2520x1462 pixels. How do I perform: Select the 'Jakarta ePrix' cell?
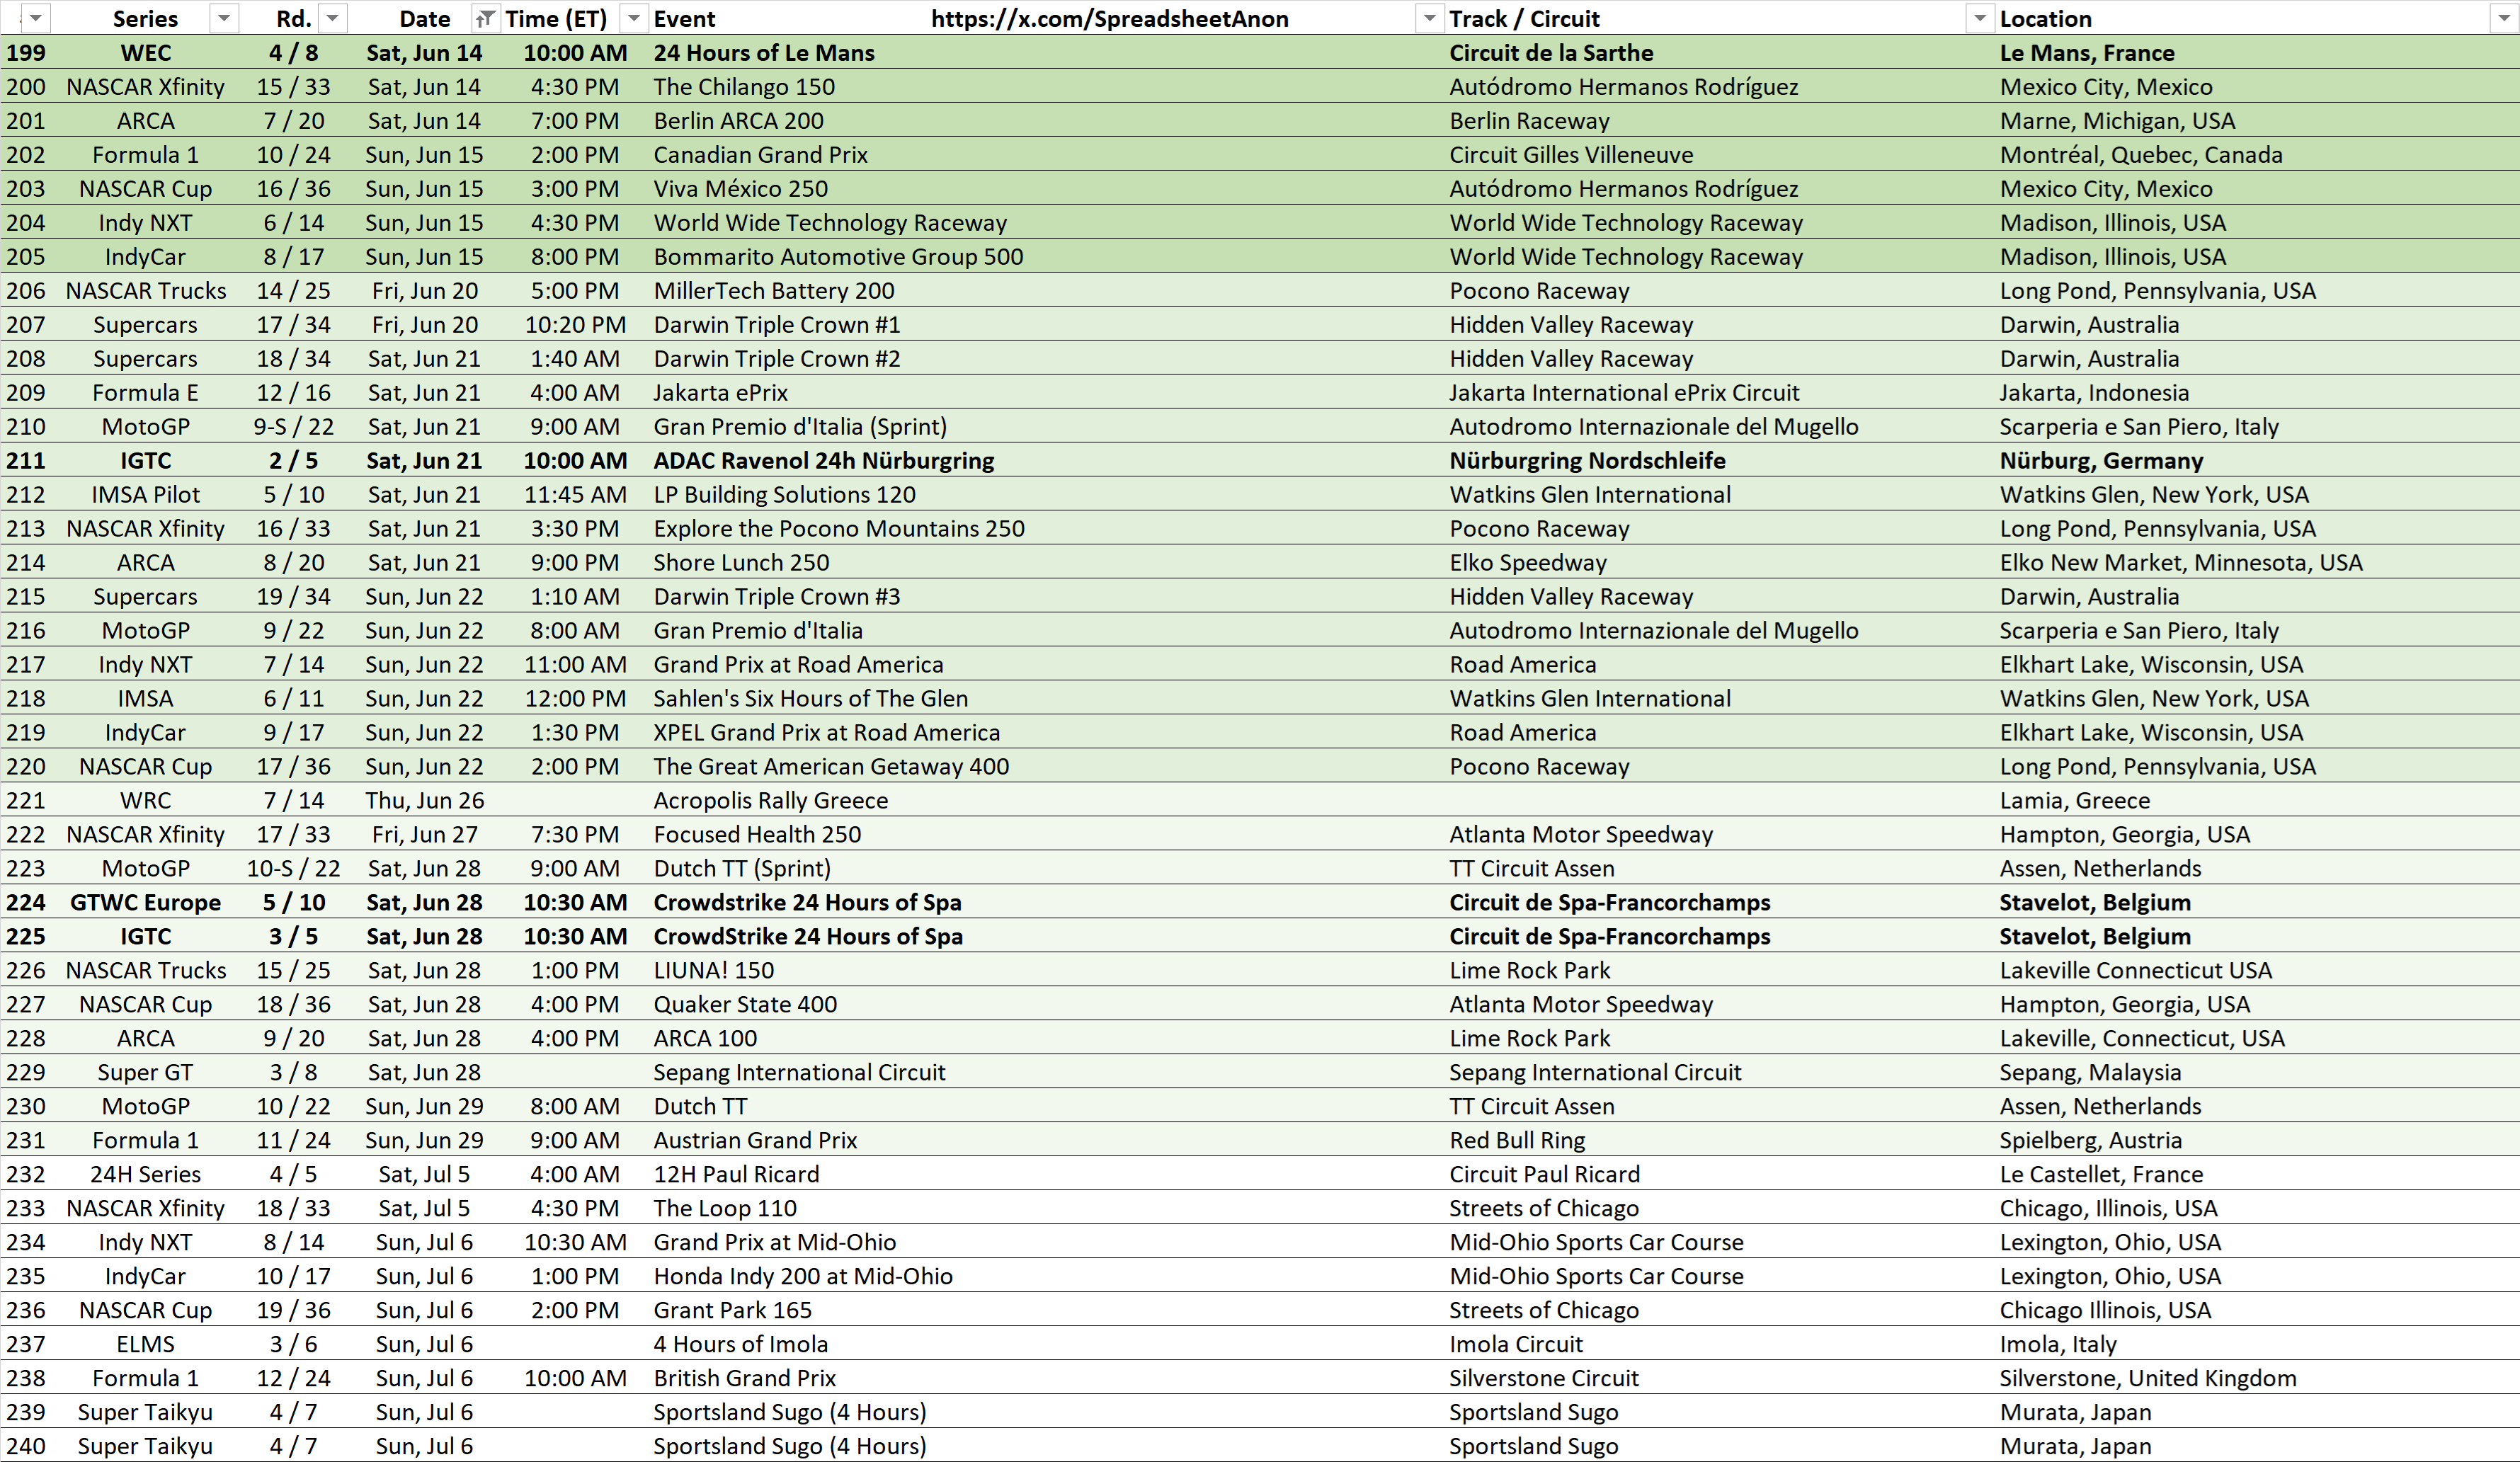(720, 393)
